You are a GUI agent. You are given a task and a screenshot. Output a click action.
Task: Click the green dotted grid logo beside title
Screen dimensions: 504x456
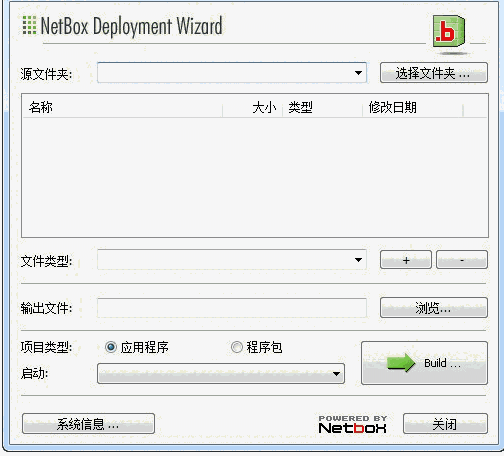pos(29,25)
